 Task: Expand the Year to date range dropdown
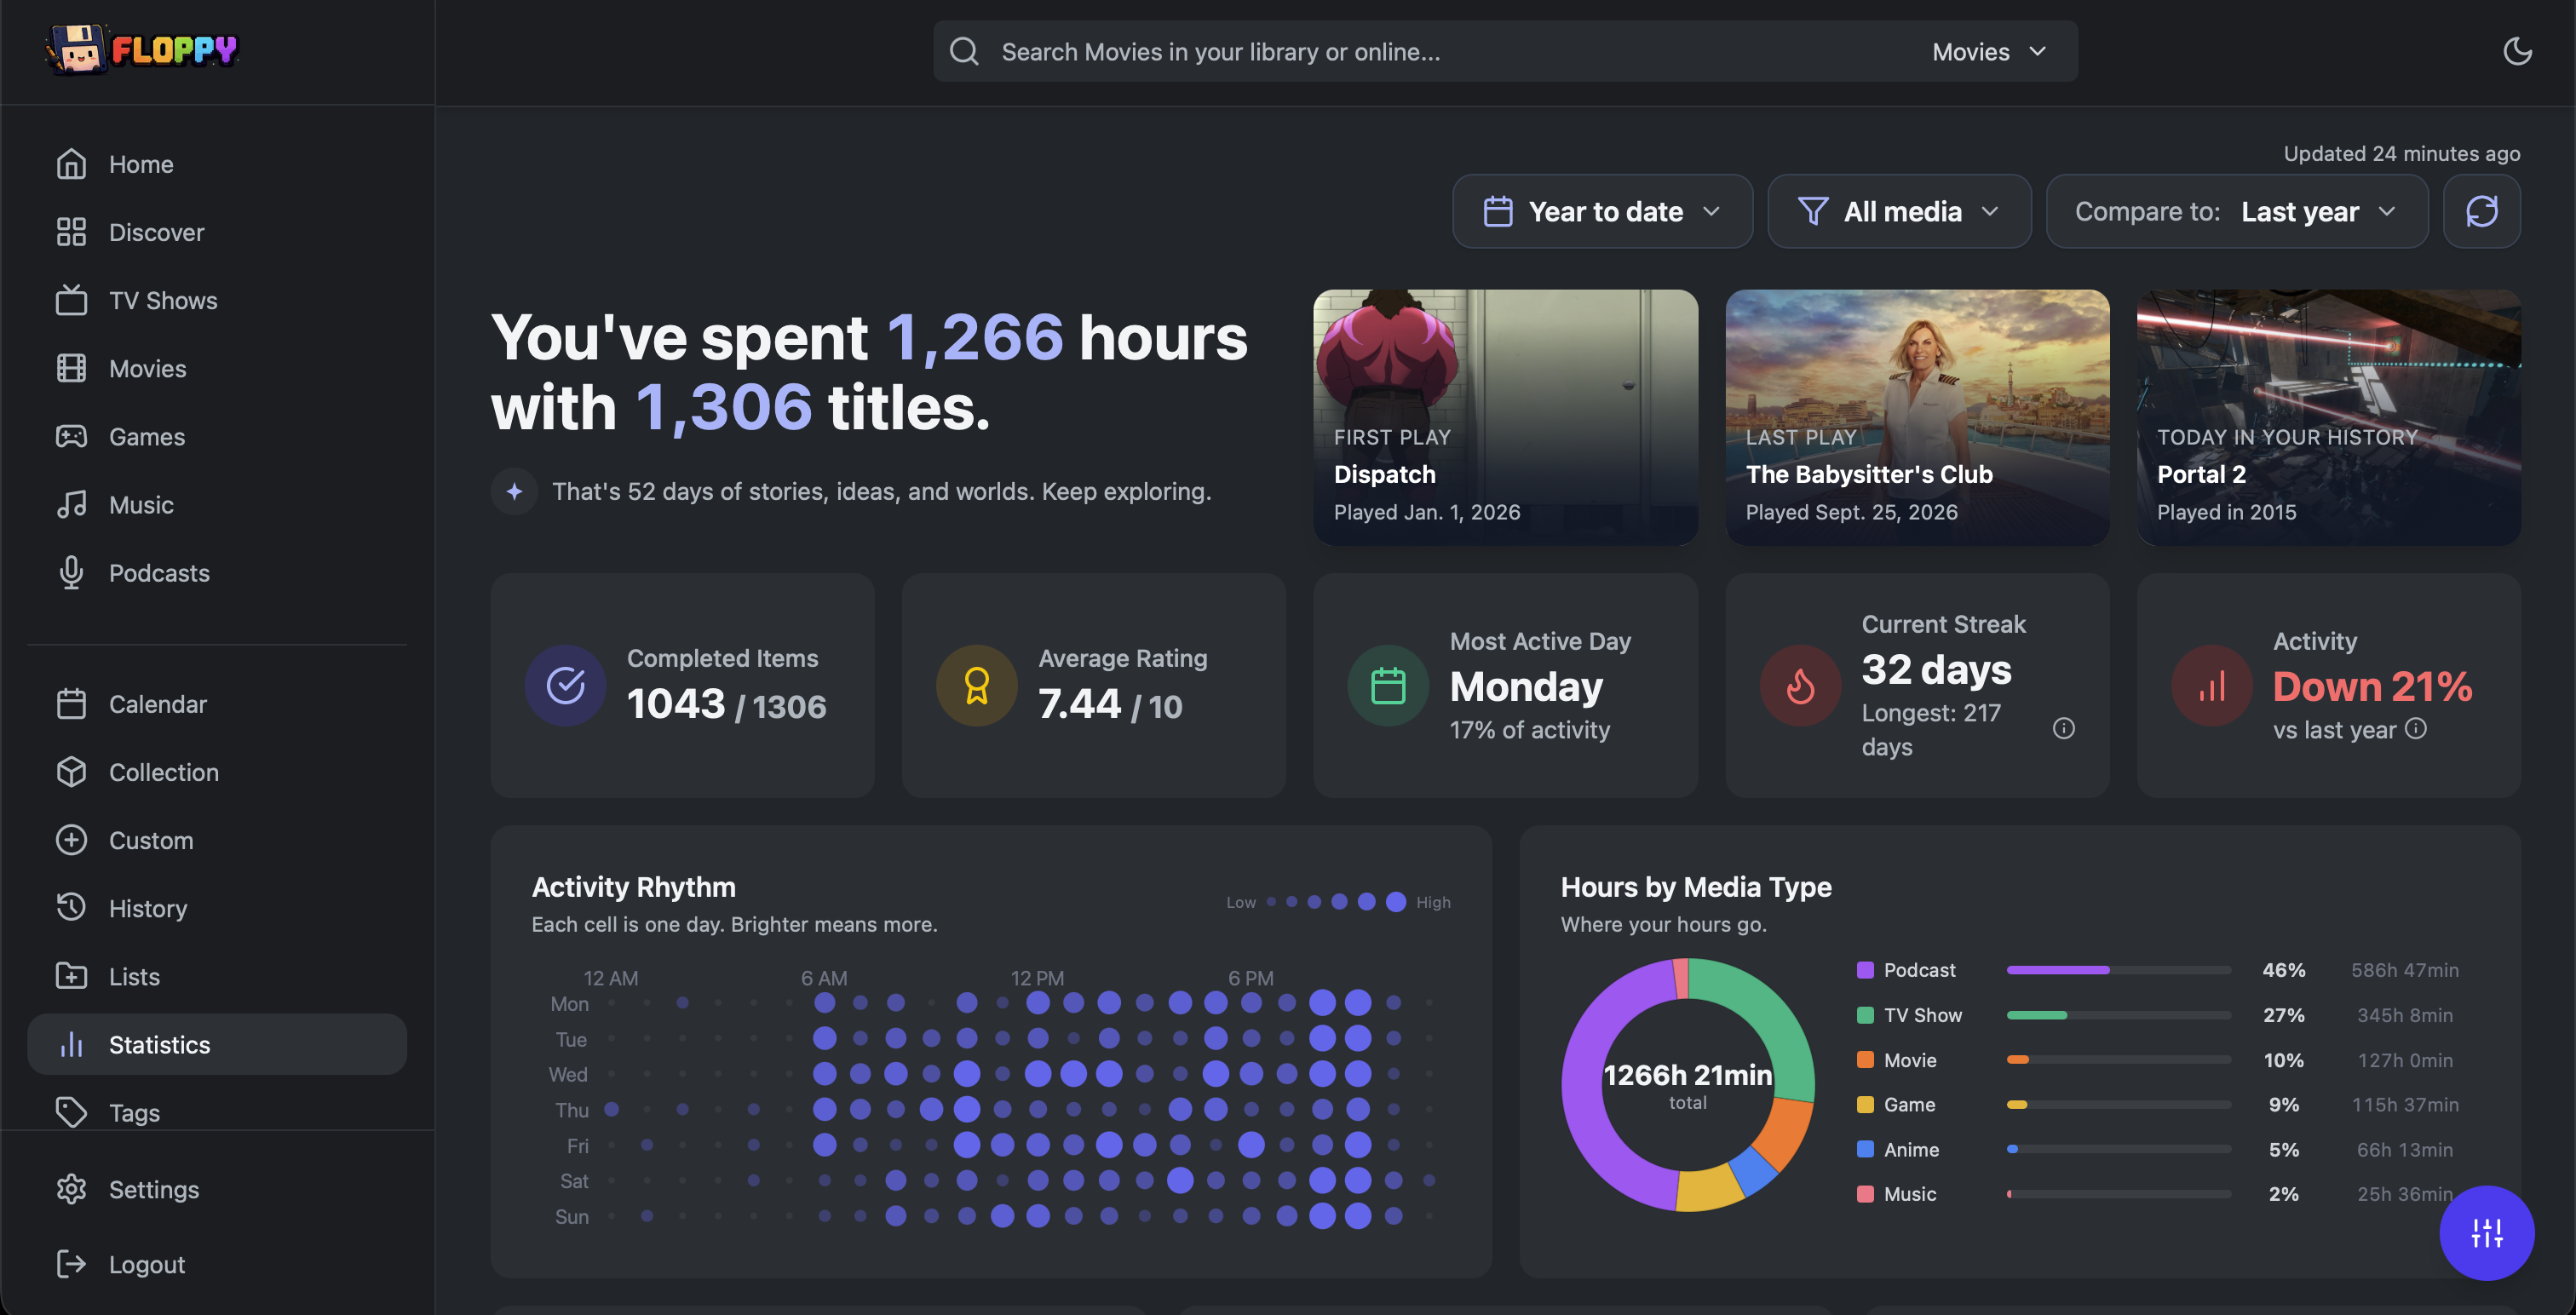(1602, 211)
